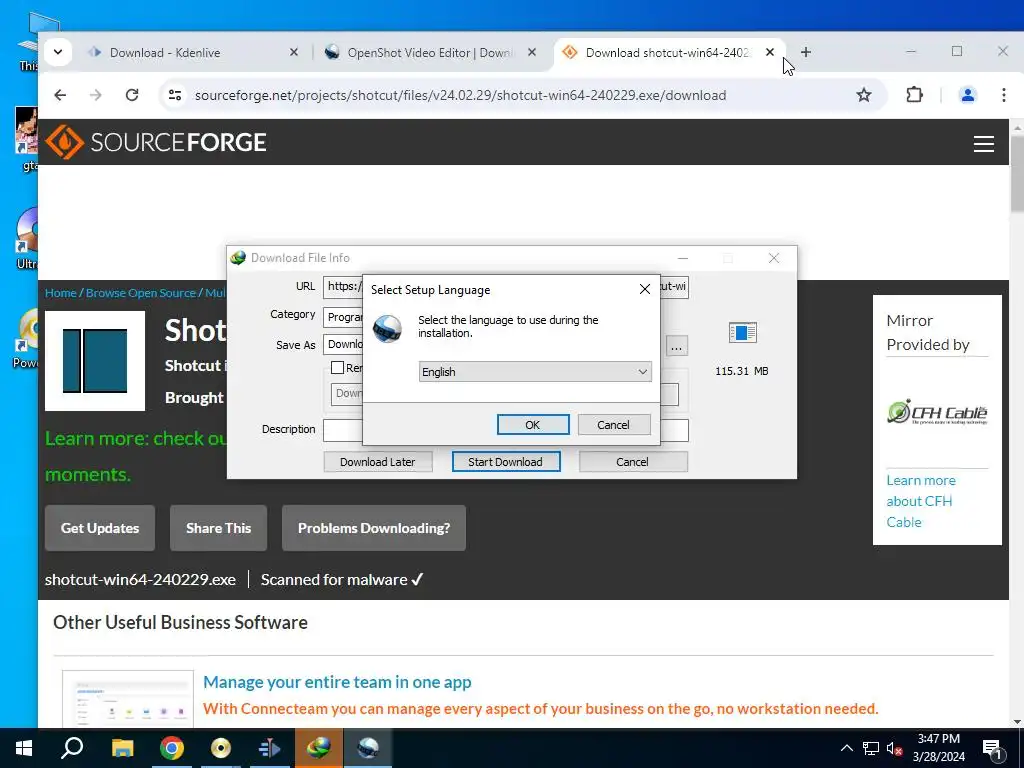Open the notification center icon
The height and width of the screenshot is (768, 1024).
[993, 749]
